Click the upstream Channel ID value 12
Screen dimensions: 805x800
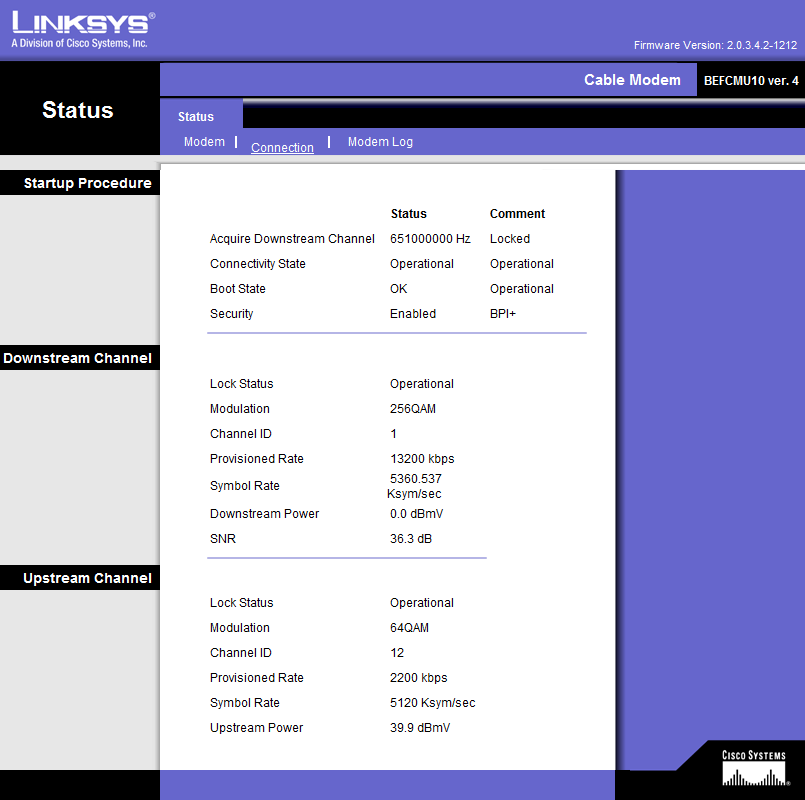[x=397, y=653]
